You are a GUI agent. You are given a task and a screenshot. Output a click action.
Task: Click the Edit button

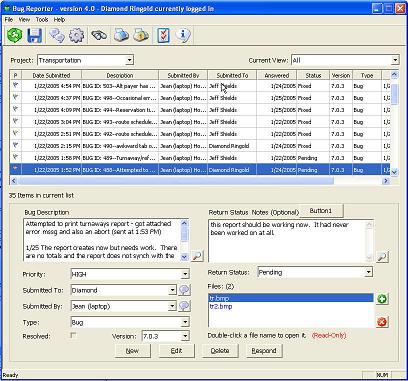[x=176, y=351]
